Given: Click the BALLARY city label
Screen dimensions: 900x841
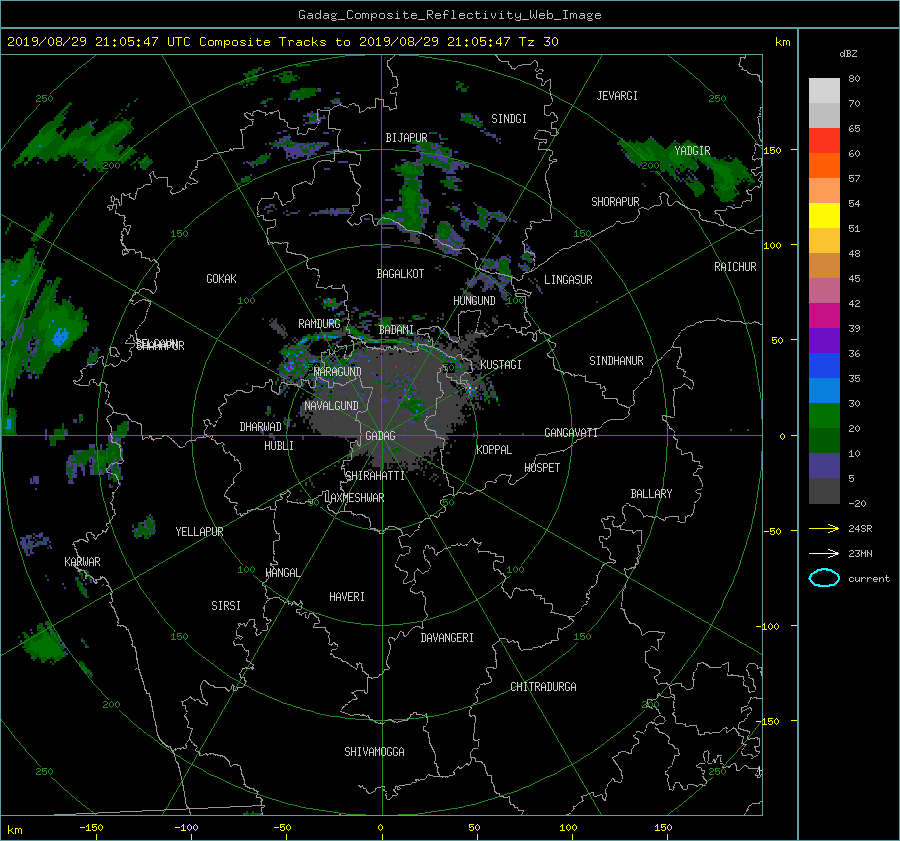Looking at the screenshot, I should pos(651,494).
